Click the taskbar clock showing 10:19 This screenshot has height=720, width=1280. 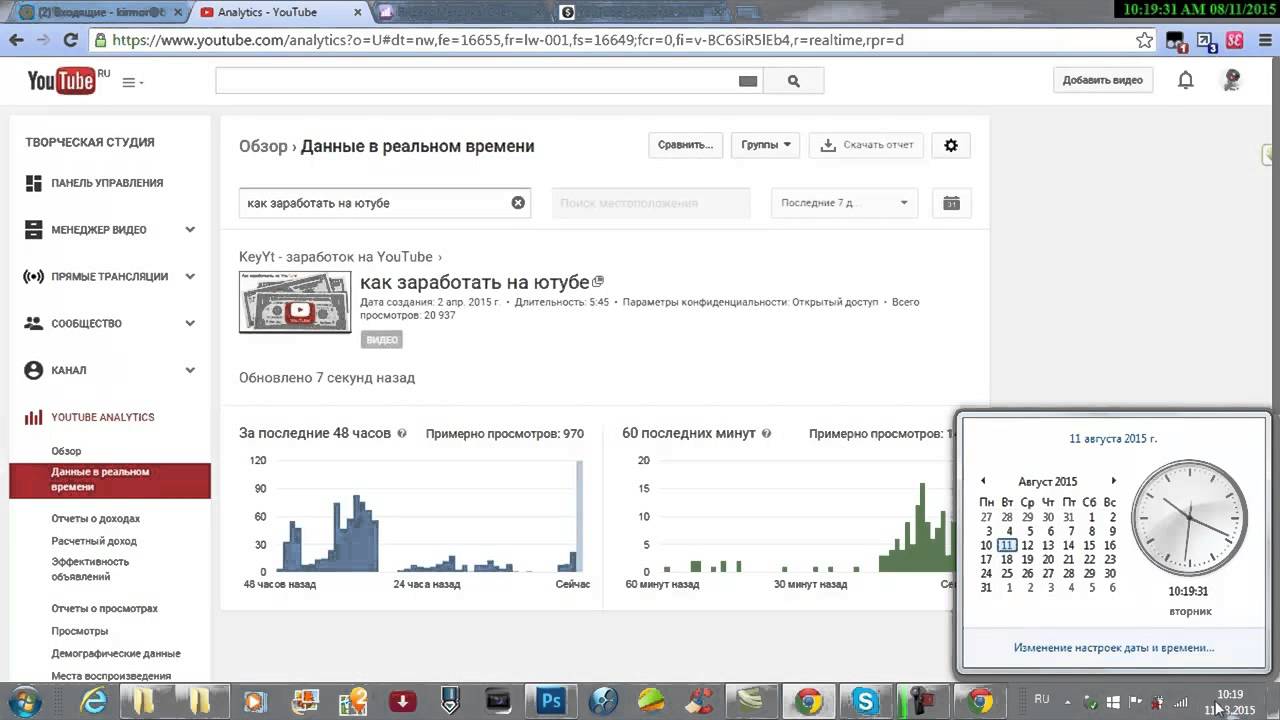coord(1230,702)
